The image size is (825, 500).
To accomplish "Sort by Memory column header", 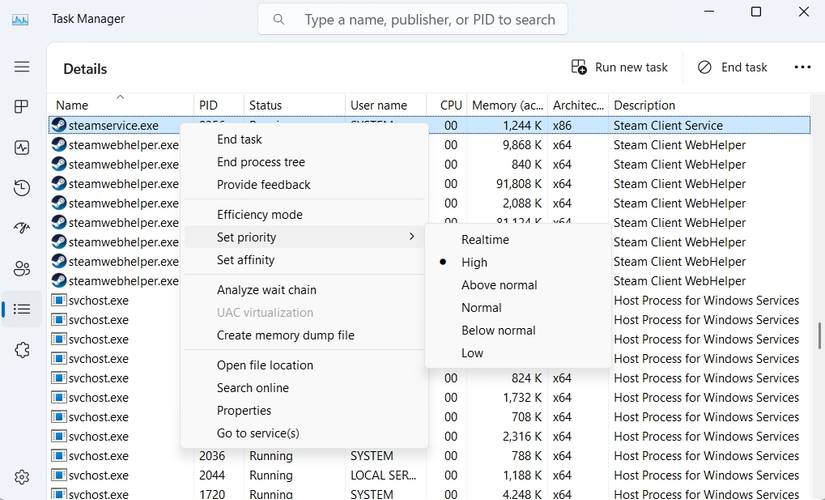I will click(507, 105).
